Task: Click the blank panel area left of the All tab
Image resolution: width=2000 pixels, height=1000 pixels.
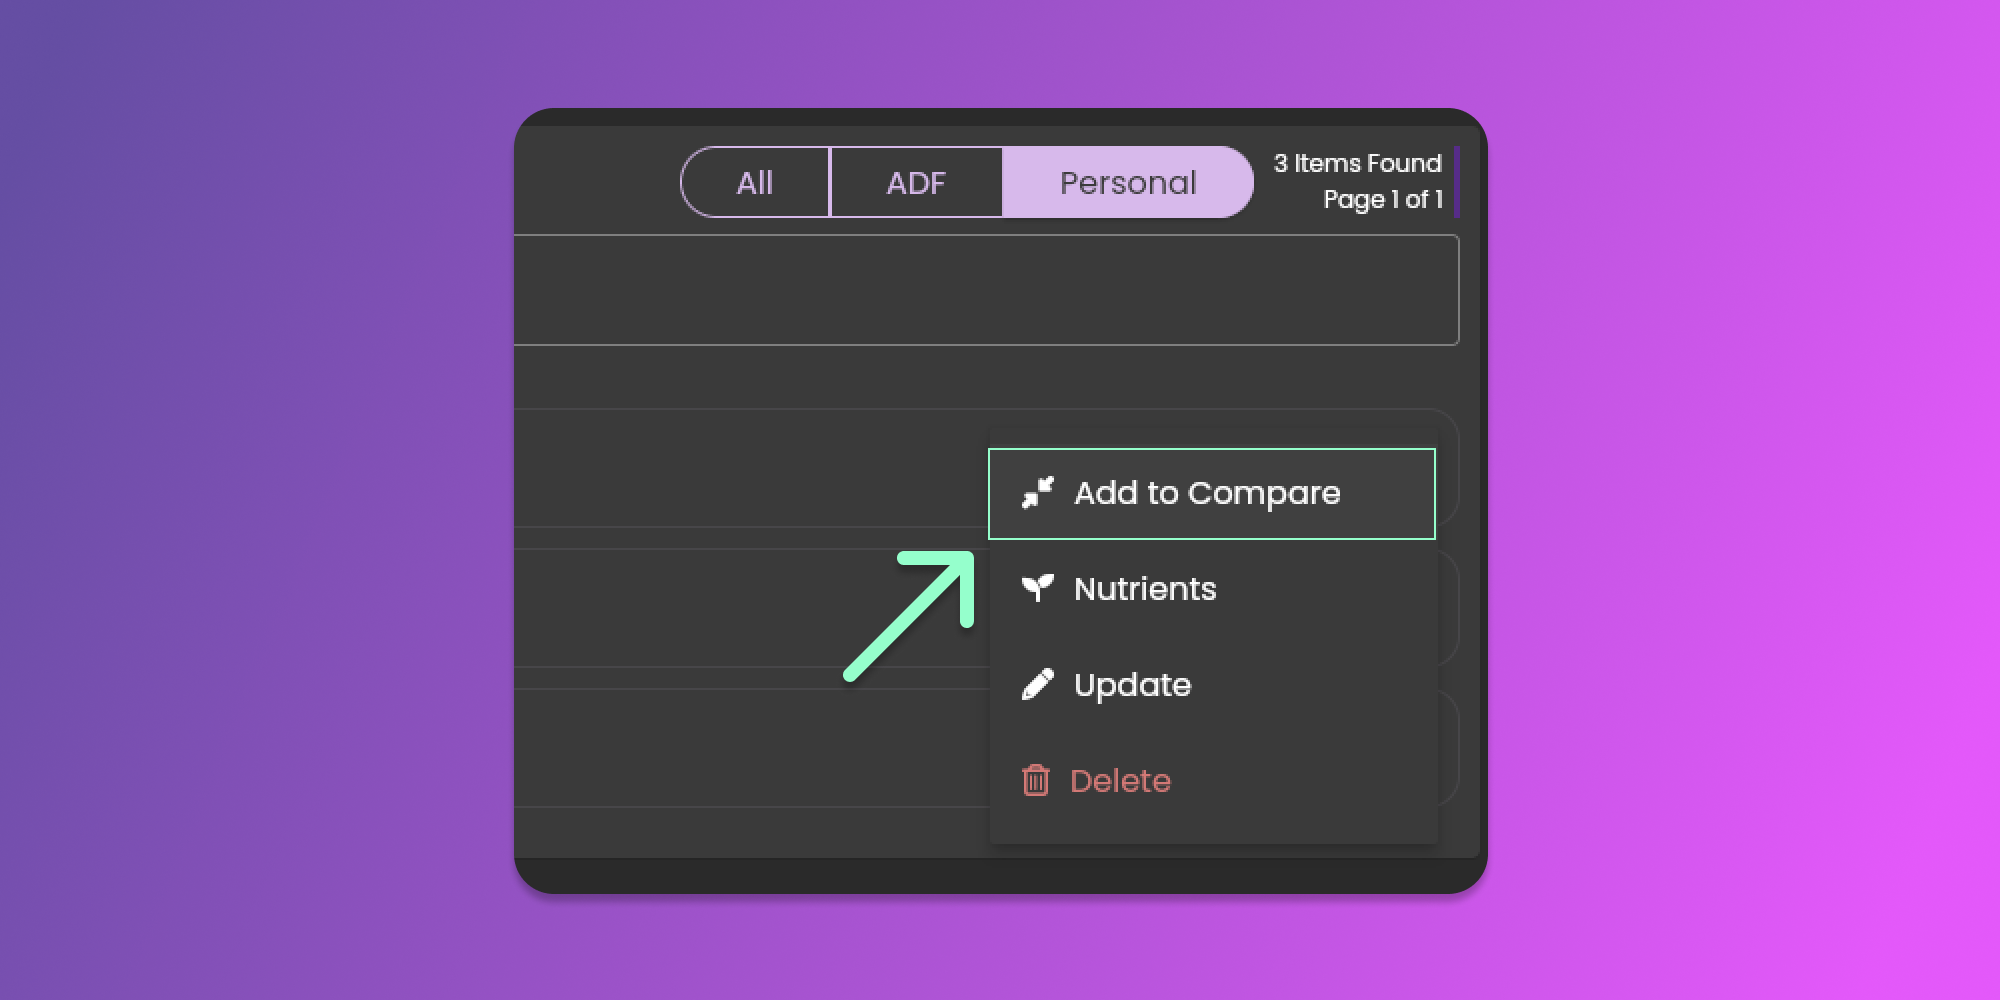Action: click(596, 182)
